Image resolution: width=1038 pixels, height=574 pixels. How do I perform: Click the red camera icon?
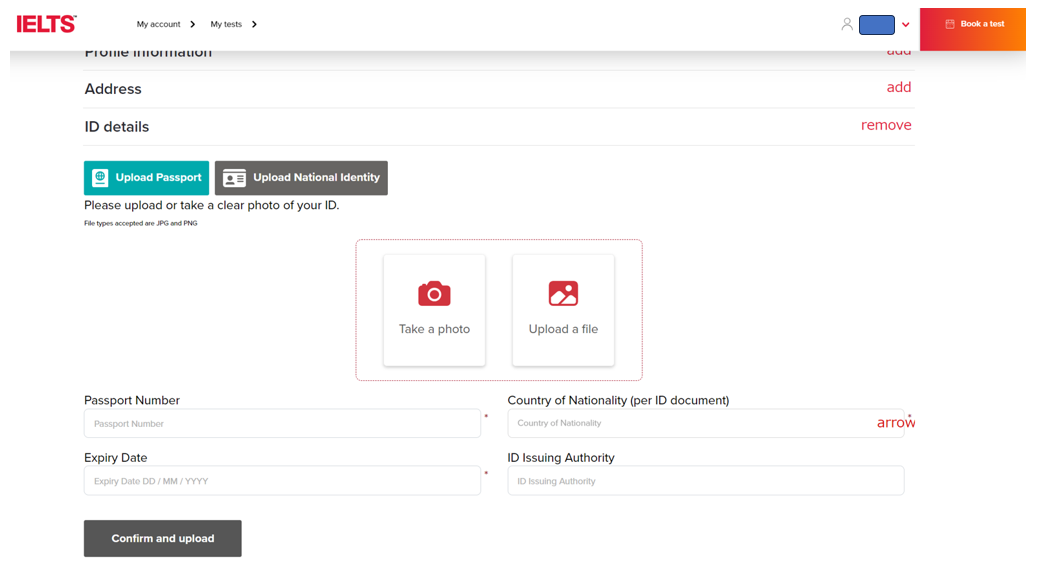click(x=434, y=293)
